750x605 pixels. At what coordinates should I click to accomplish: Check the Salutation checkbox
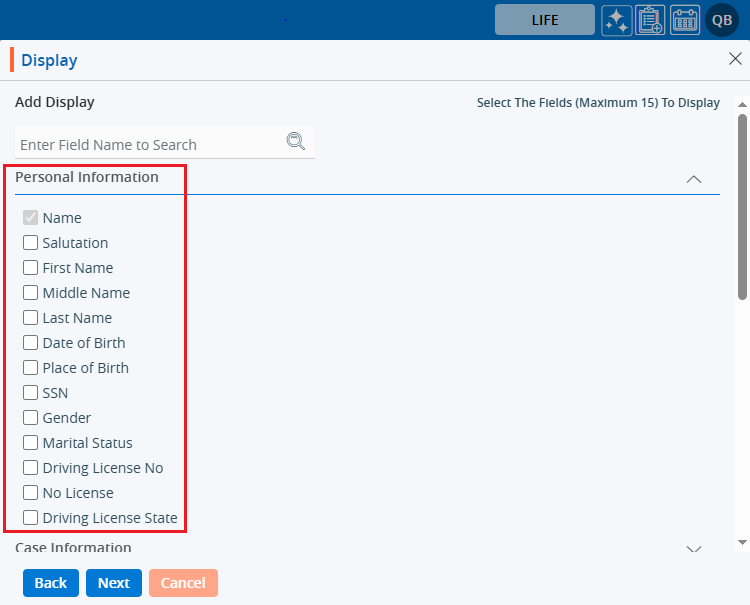click(x=31, y=243)
